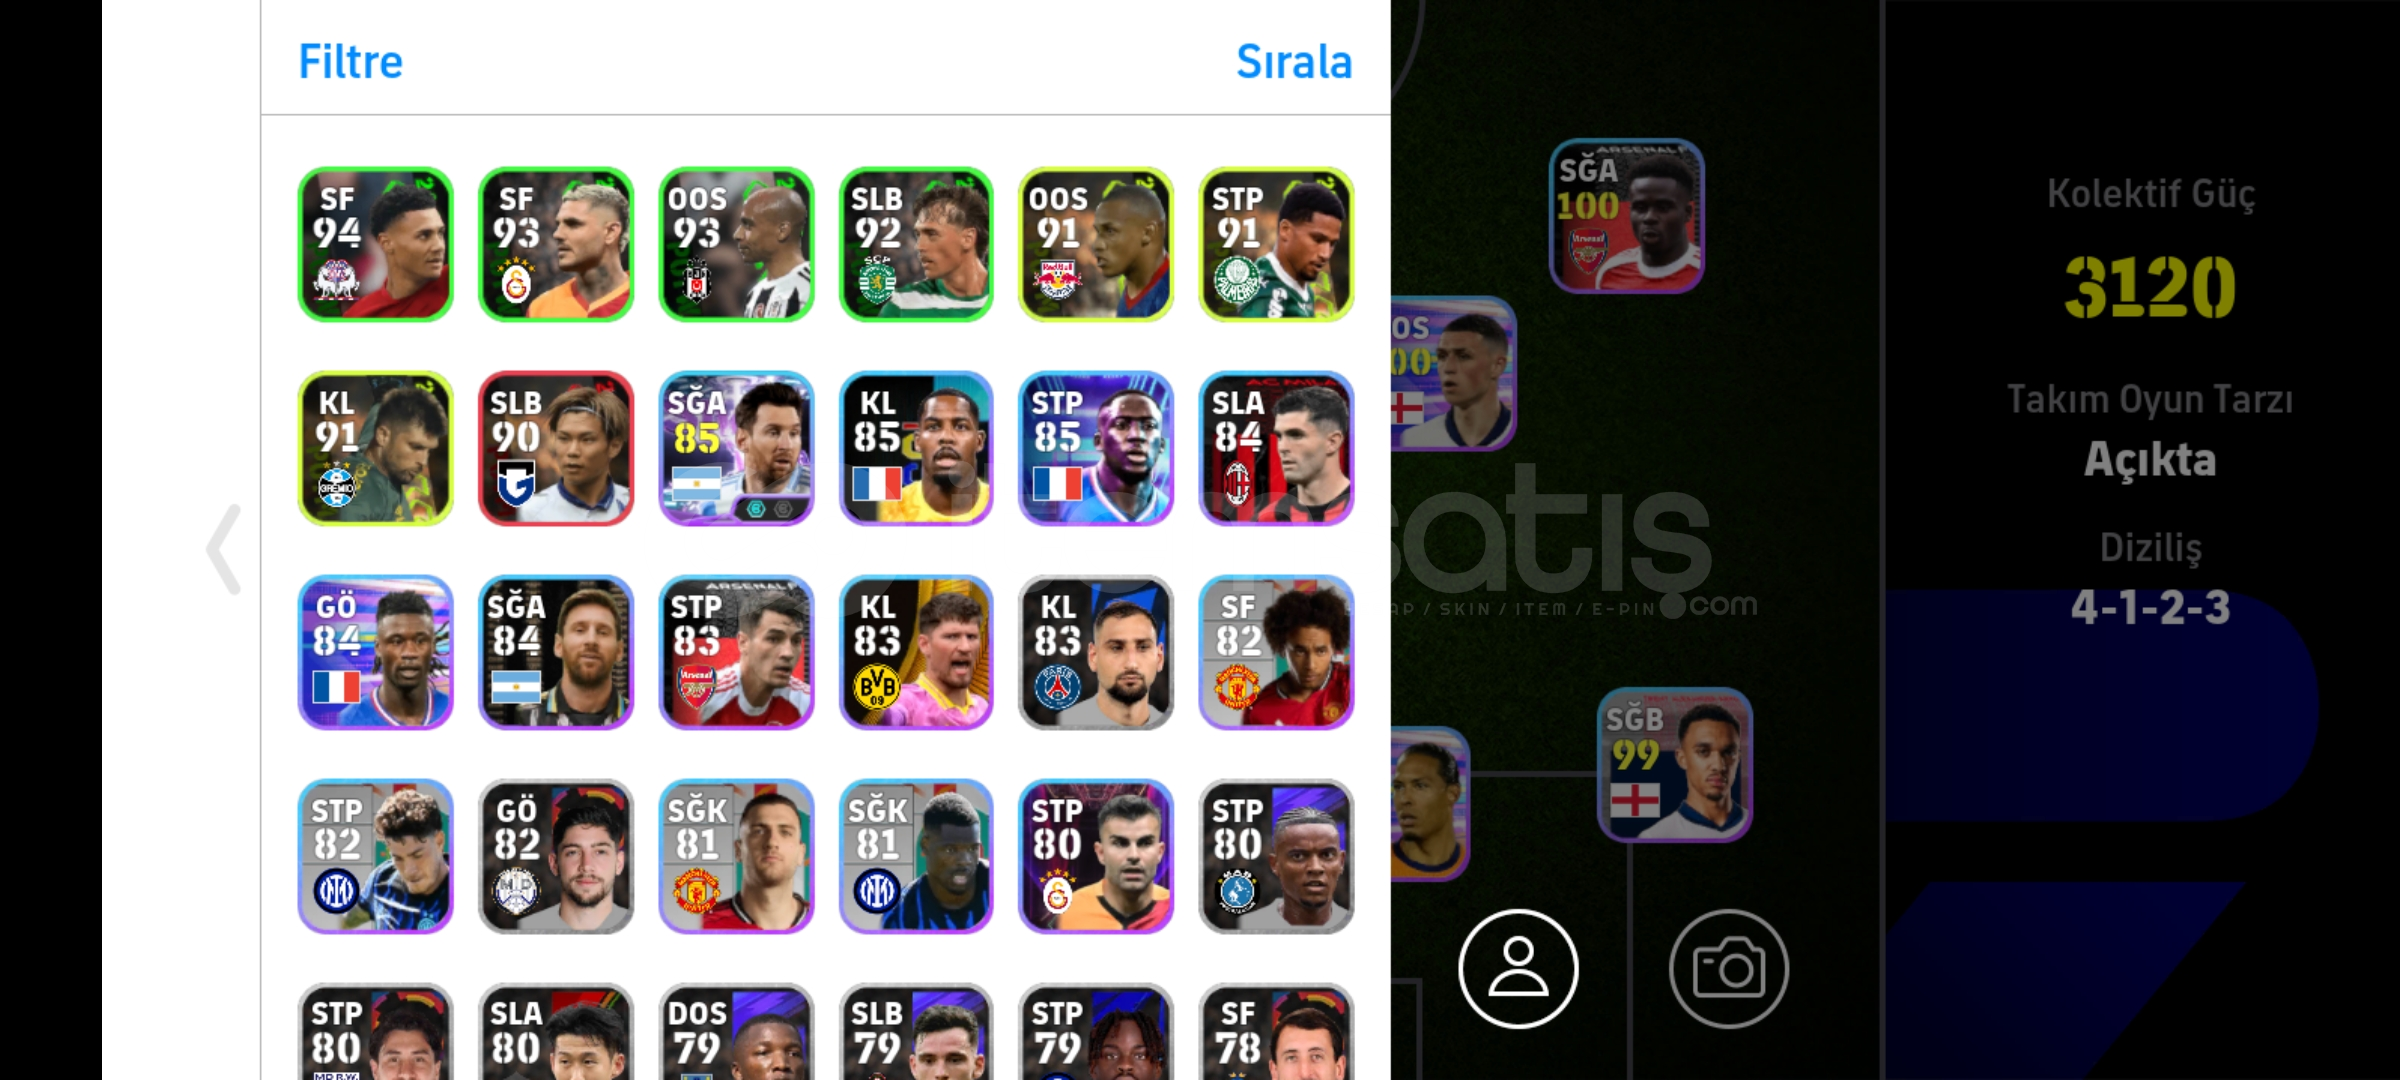Choose the OOS 93 Beşiktaş card
The width and height of the screenshot is (2400, 1080).
coord(736,244)
